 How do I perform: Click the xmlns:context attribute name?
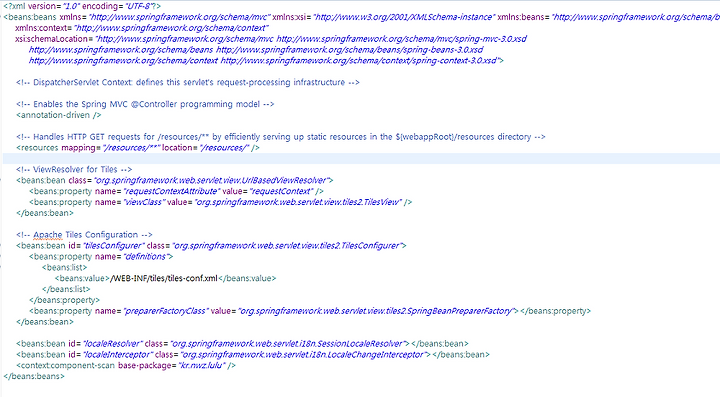[41, 28]
